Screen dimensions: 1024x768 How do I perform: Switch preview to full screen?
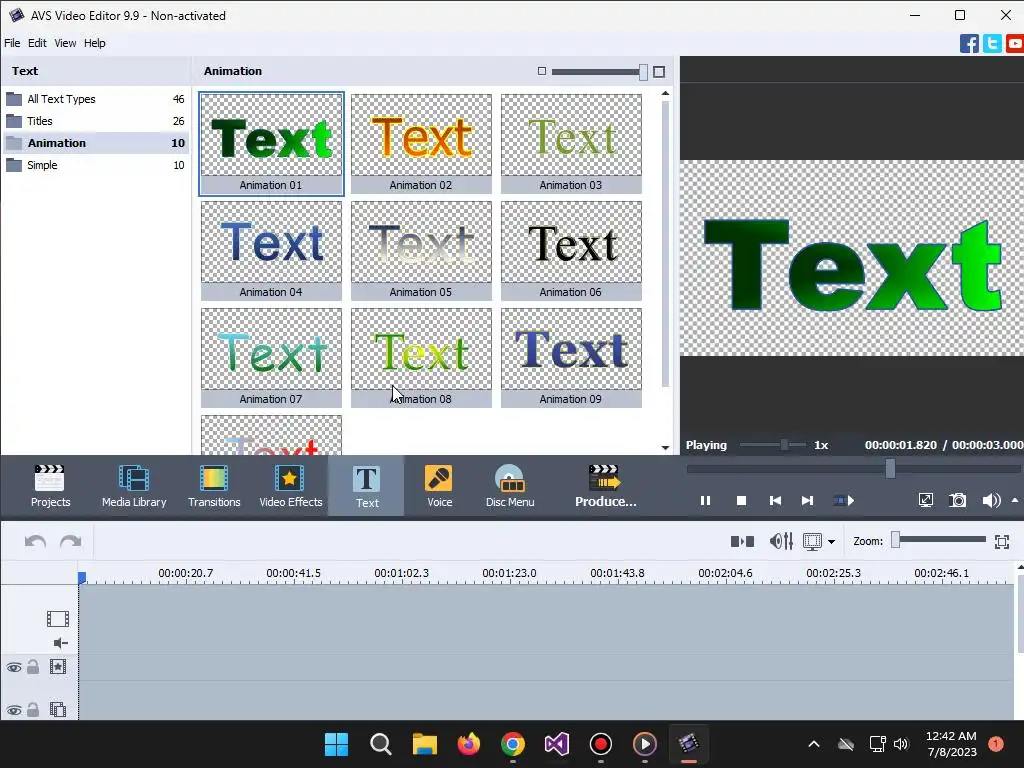[925, 500]
